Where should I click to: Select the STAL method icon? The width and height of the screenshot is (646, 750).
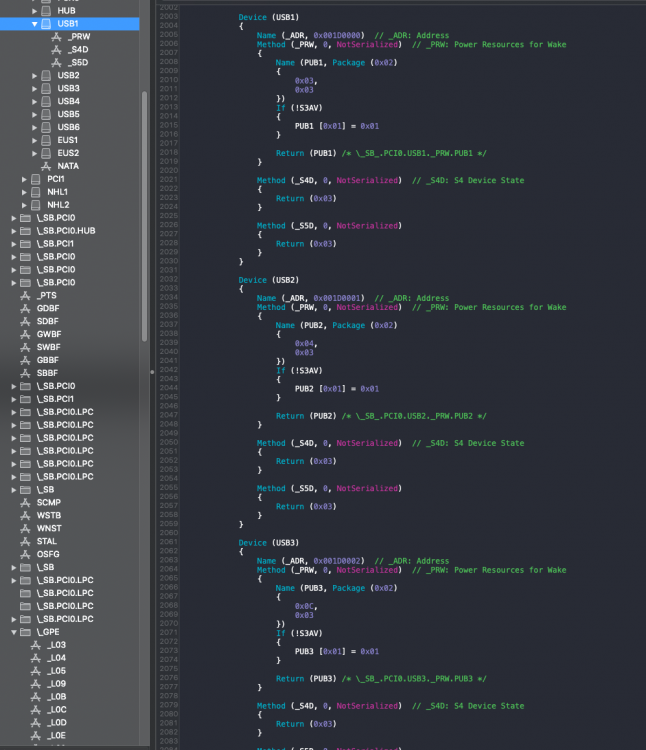tap(25, 541)
